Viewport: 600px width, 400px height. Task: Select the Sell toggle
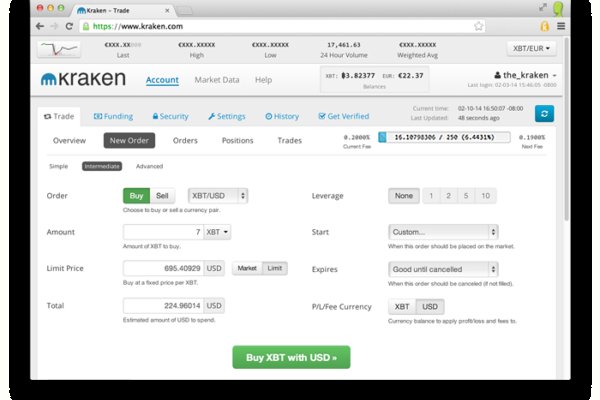(x=162, y=196)
